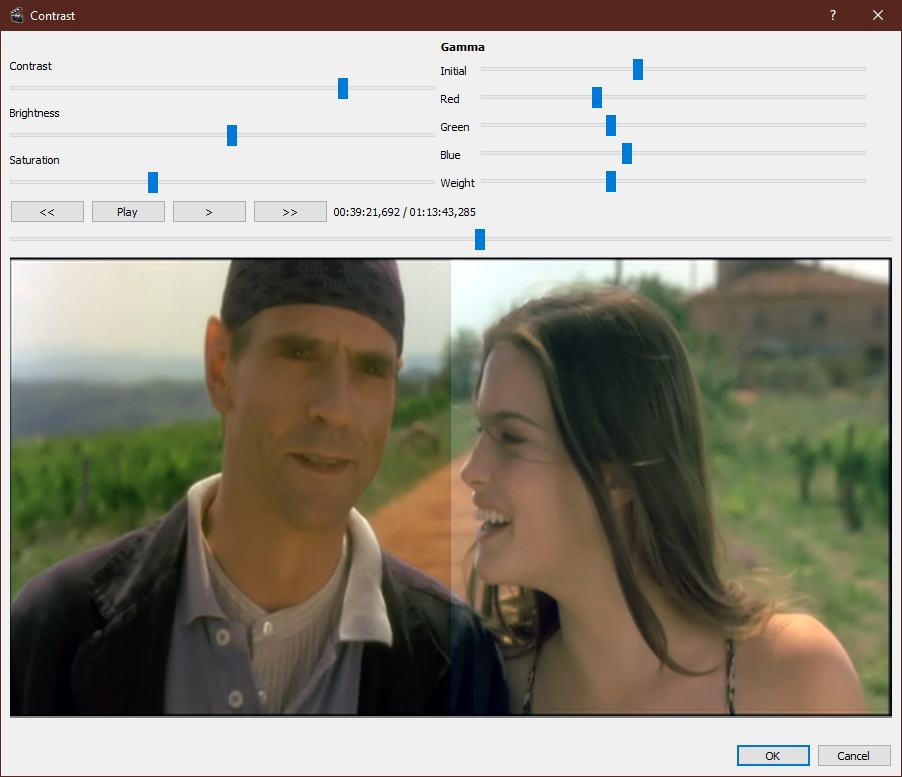Click the Gamma Red slider handle
This screenshot has height=777, width=902.
[x=597, y=97]
